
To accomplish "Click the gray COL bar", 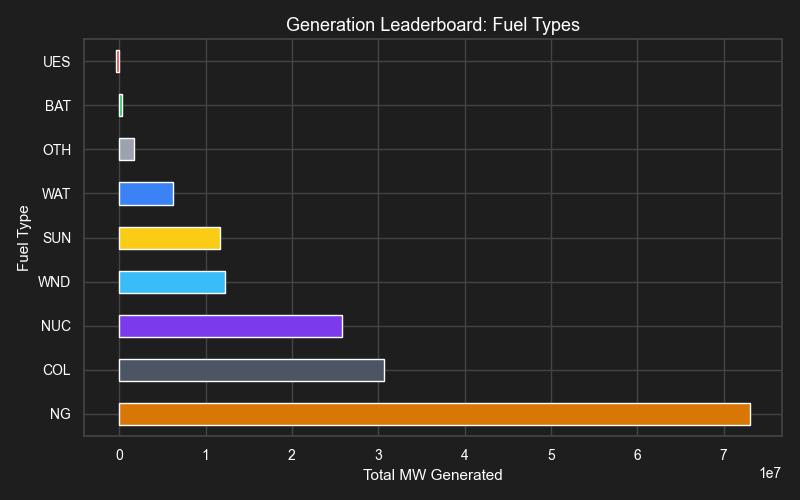I will 252,370.
